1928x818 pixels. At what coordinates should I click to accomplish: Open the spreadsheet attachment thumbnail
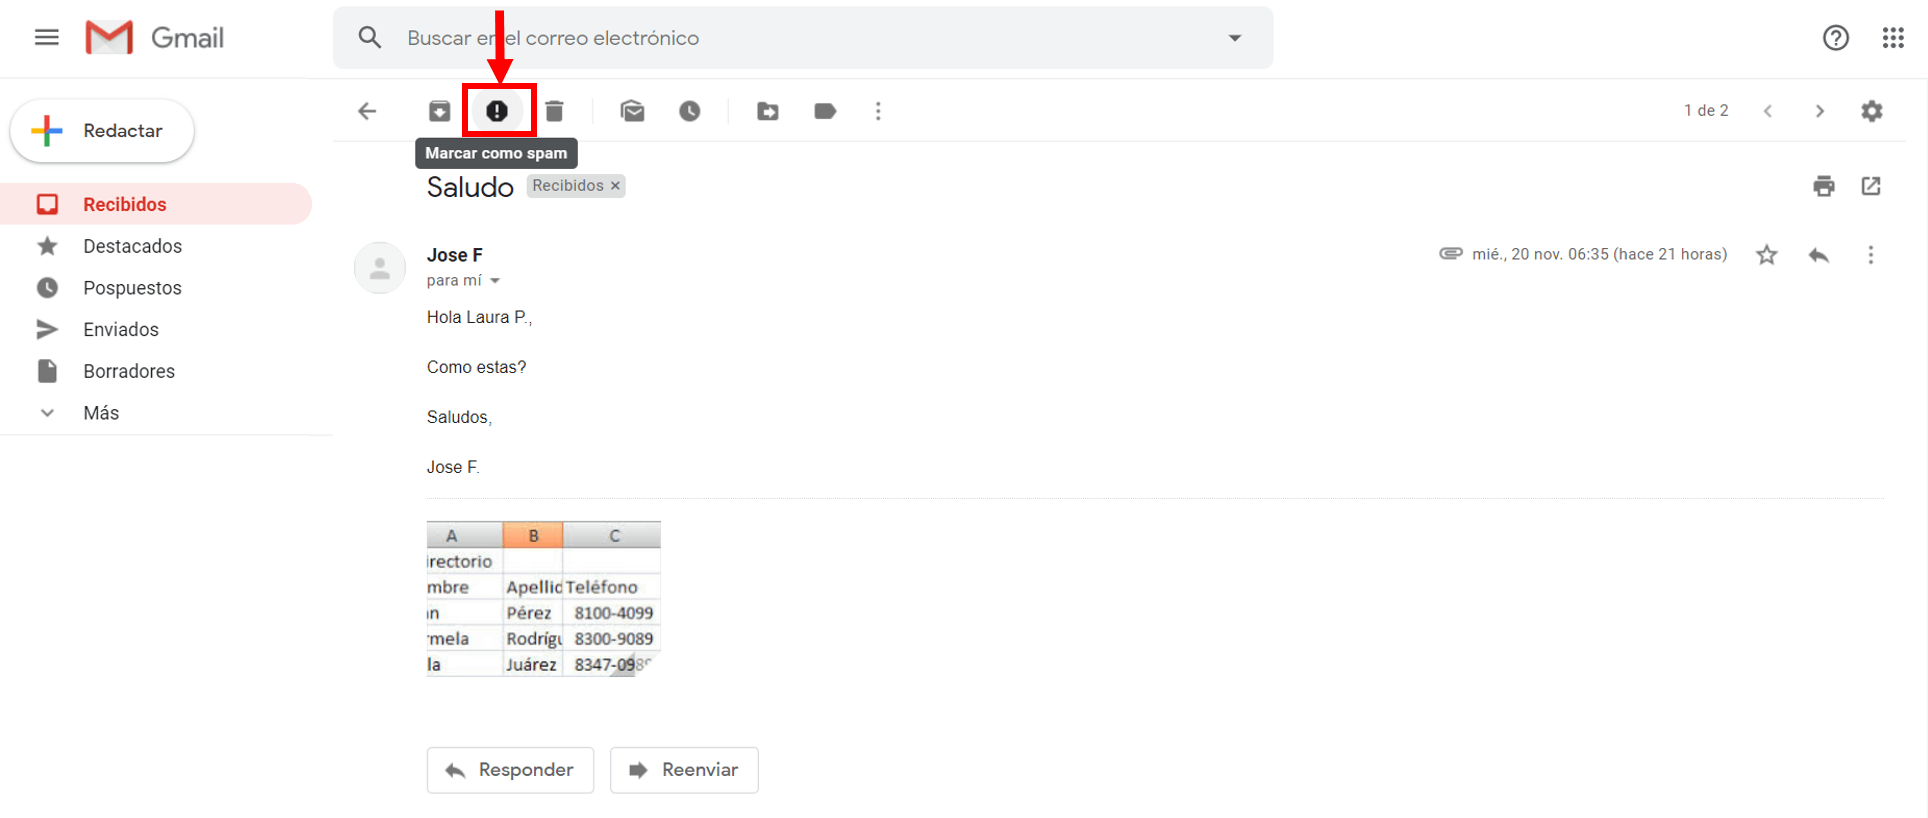tap(544, 599)
